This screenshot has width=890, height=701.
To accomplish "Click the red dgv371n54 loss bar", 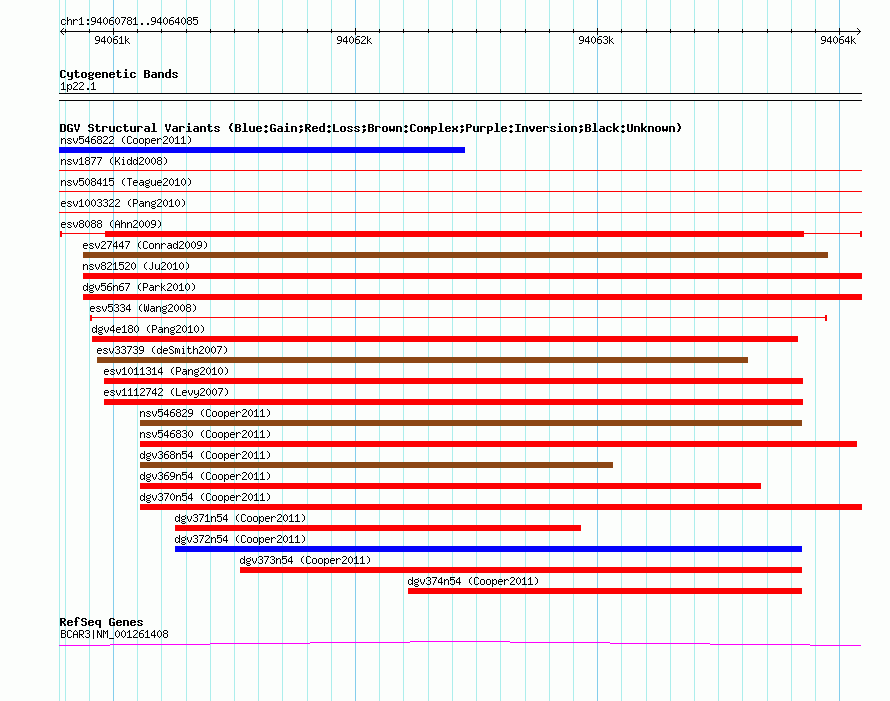I will (x=378, y=528).
